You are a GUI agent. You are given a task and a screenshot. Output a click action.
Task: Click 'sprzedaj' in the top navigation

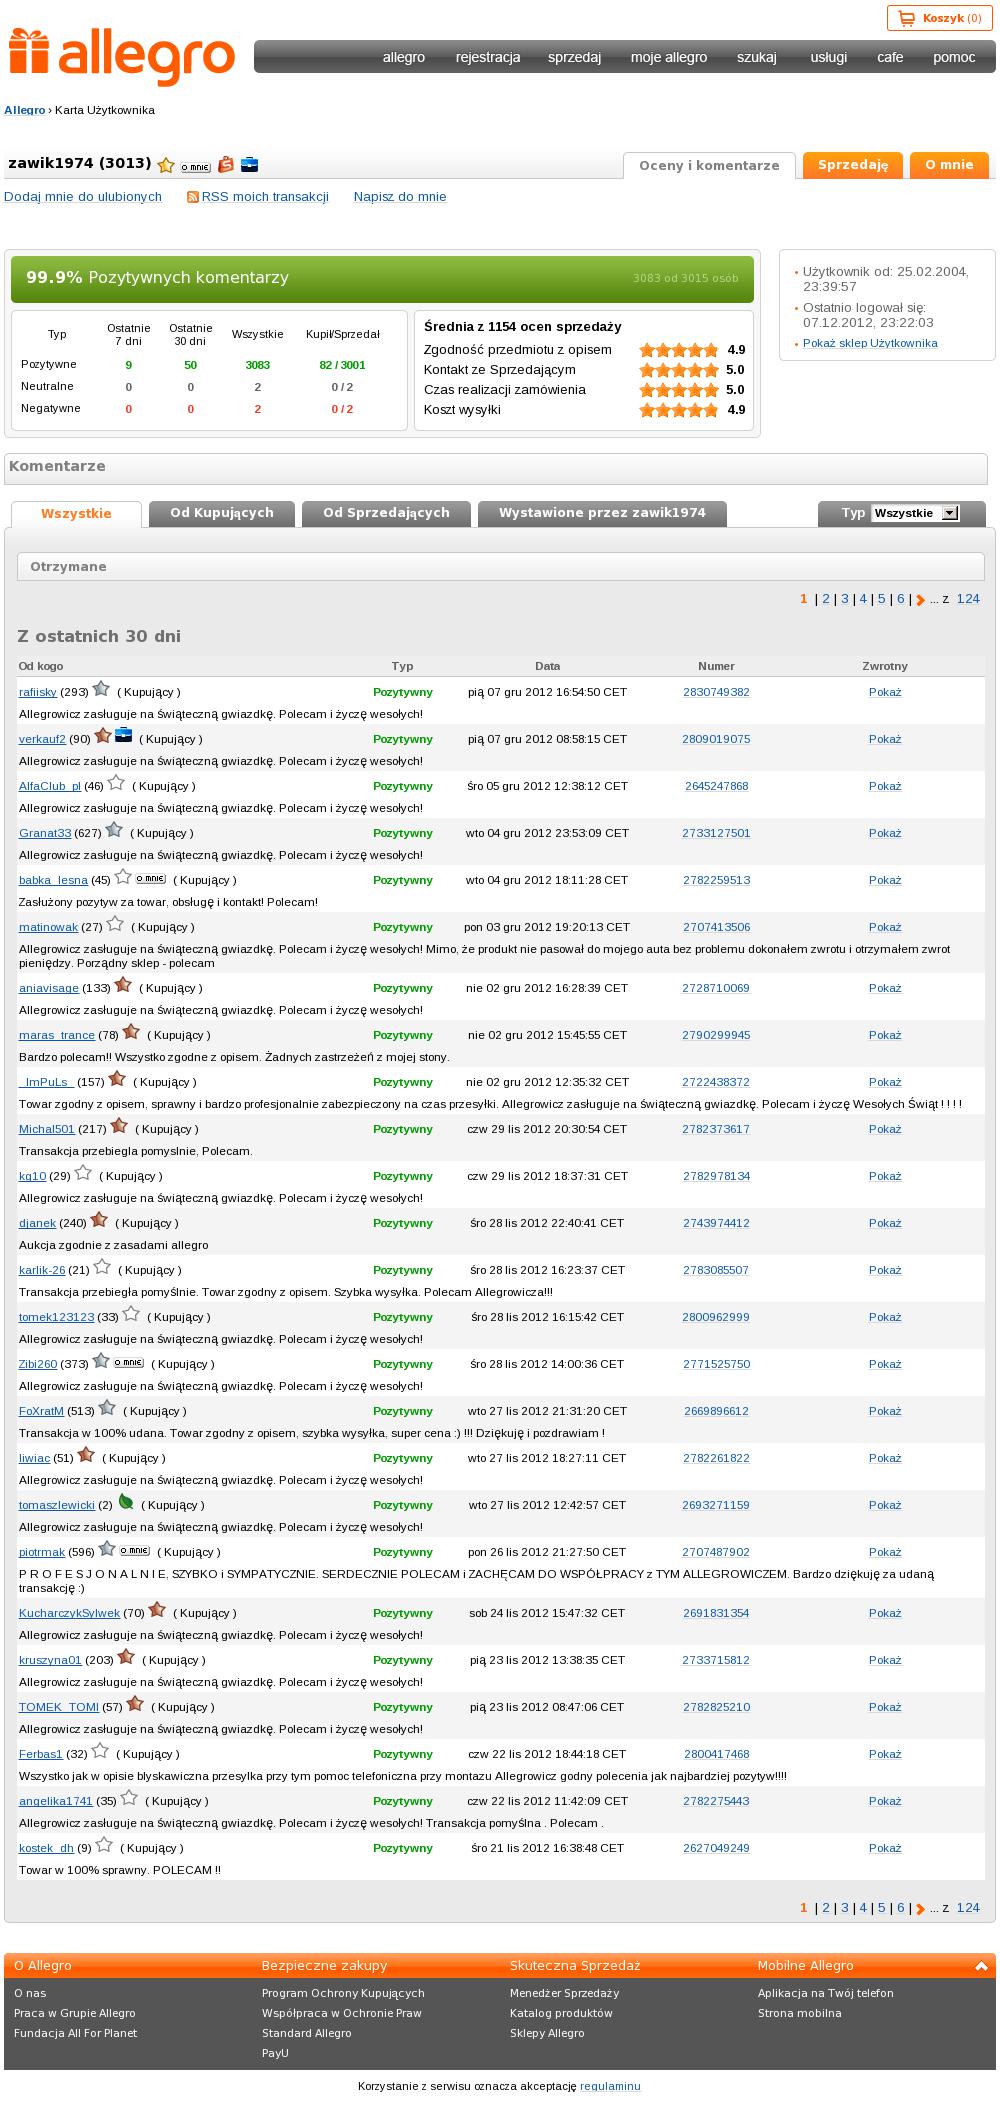(574, 57)
